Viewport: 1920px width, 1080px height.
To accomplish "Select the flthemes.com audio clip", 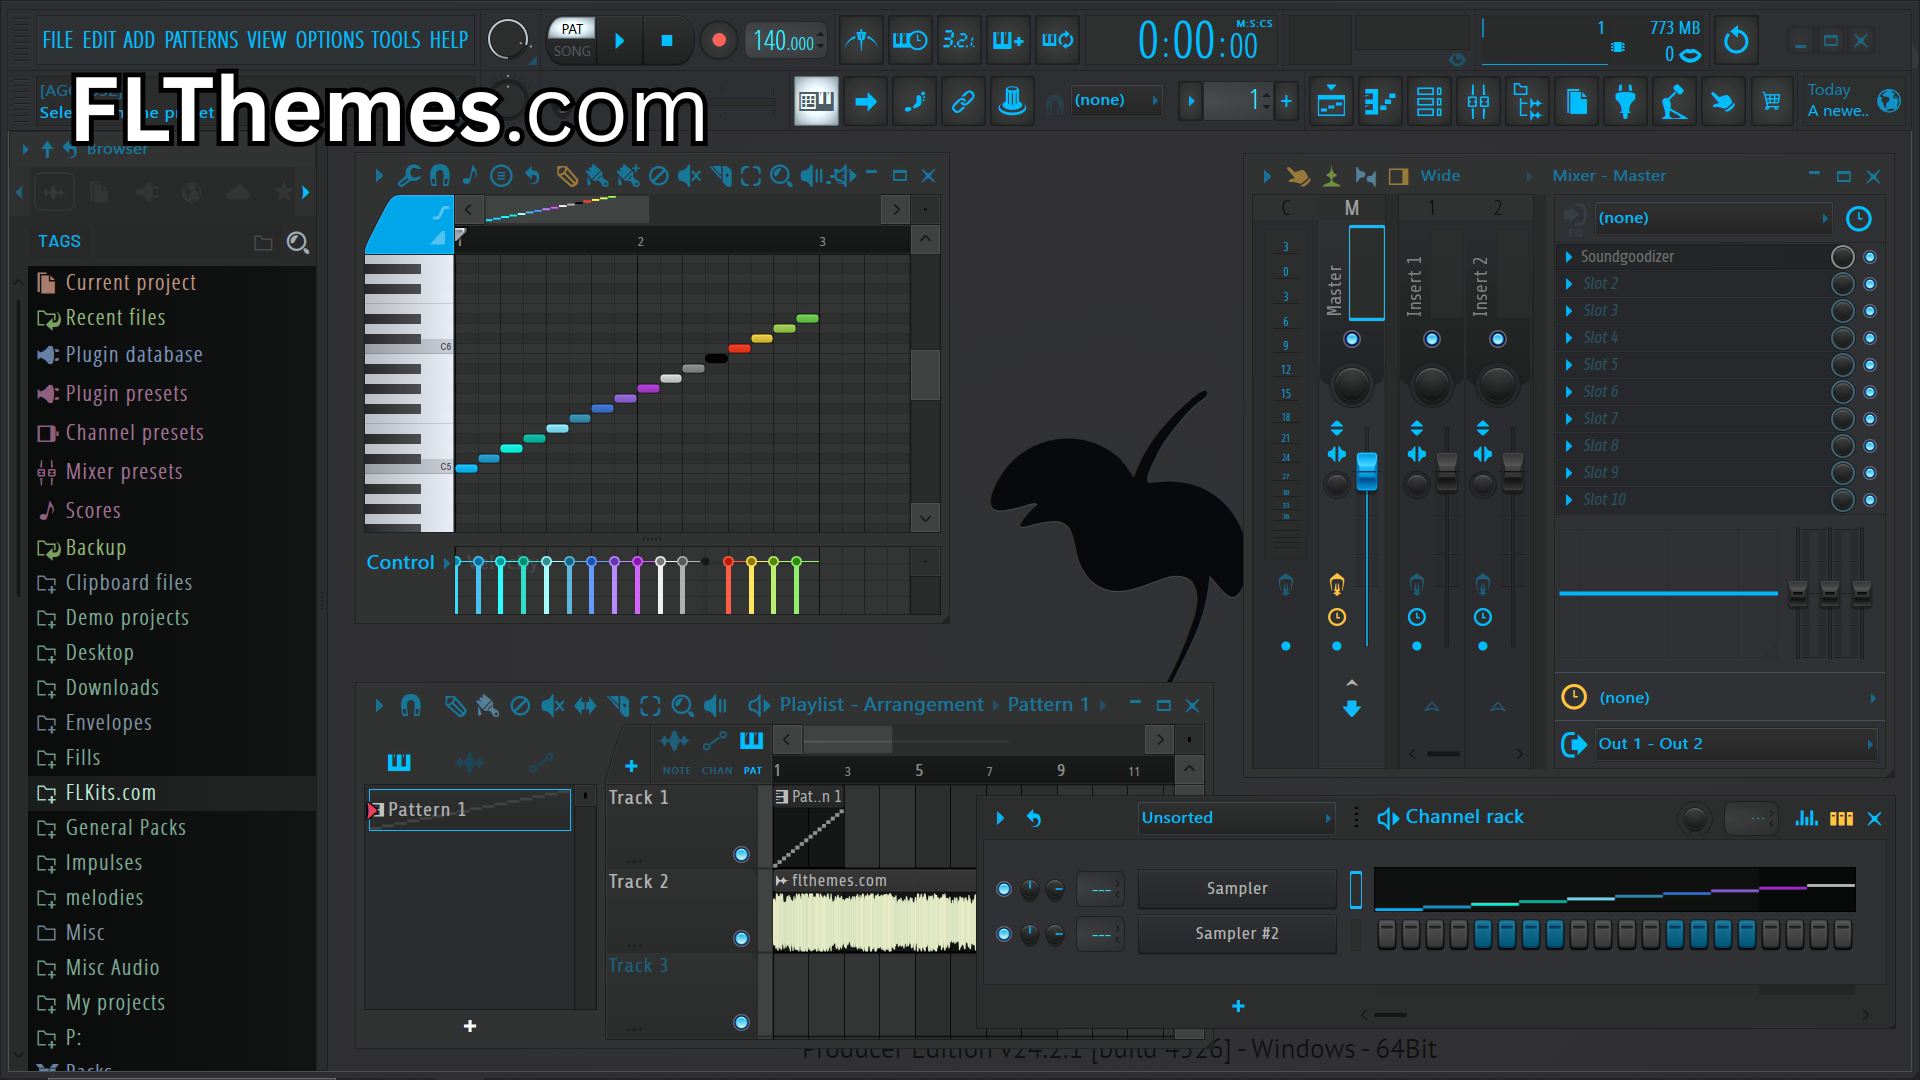I will click(x=874, y=912).
